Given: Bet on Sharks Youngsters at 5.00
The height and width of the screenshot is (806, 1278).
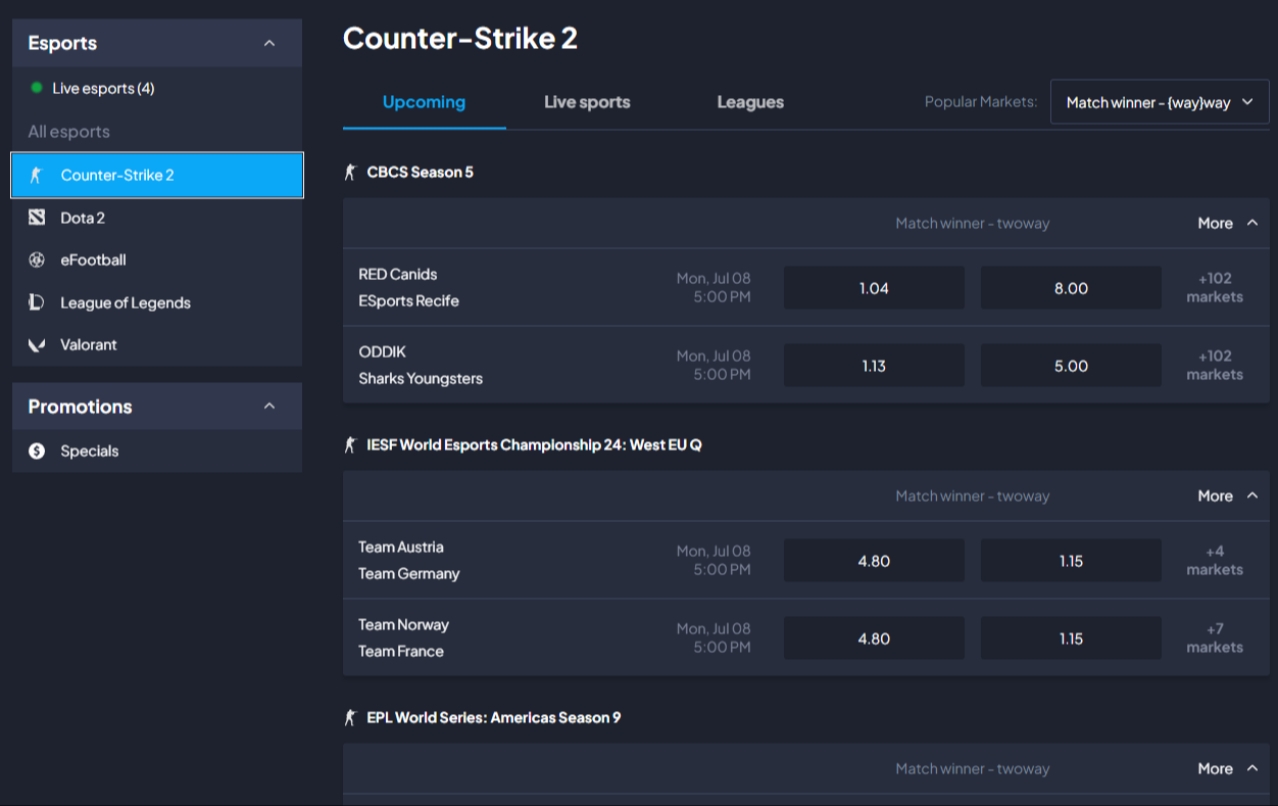Looking at the screenshot, I should 1071,366.
